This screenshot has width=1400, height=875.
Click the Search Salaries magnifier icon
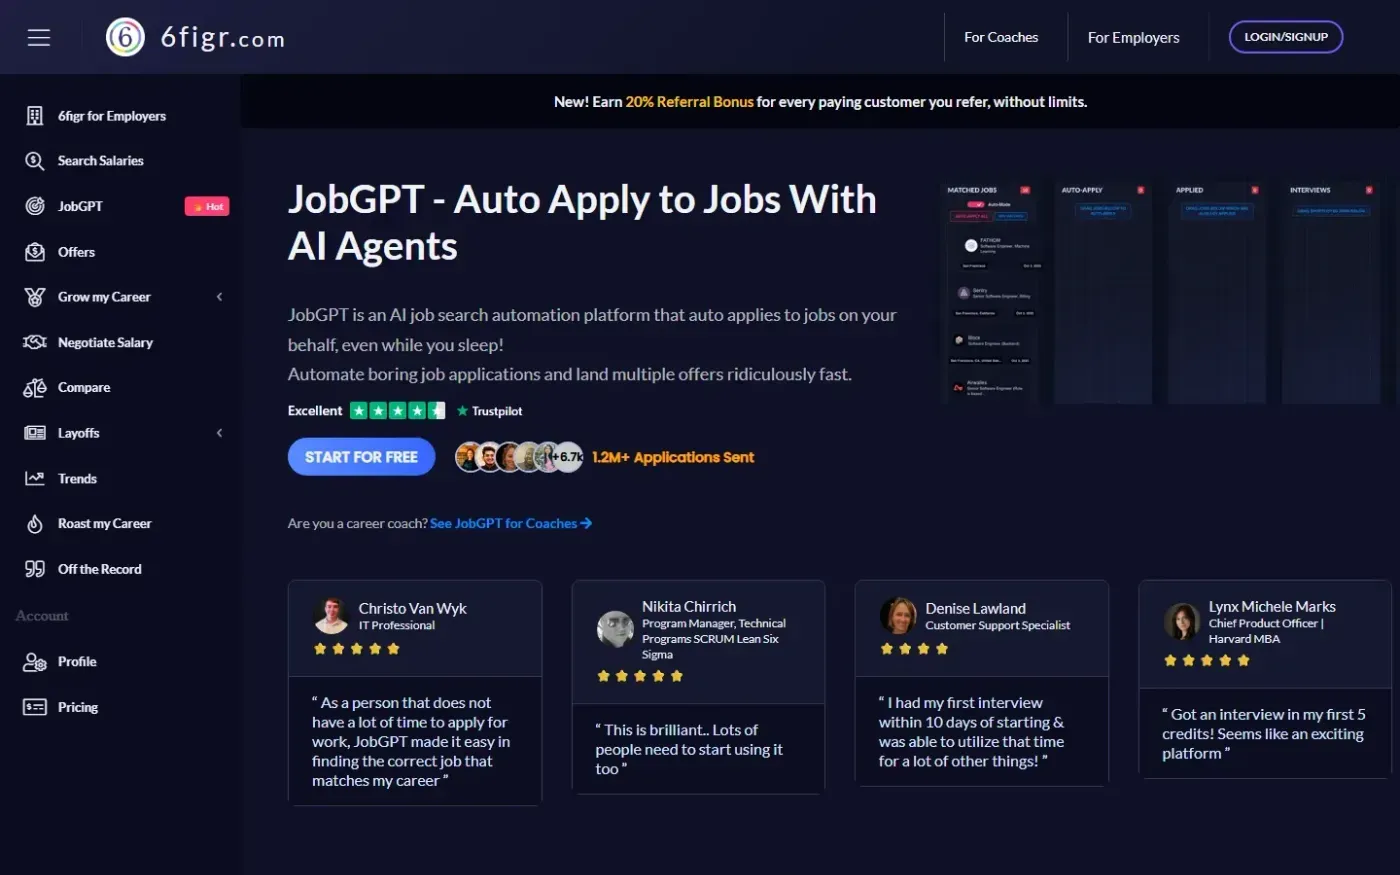coord(35,161)
